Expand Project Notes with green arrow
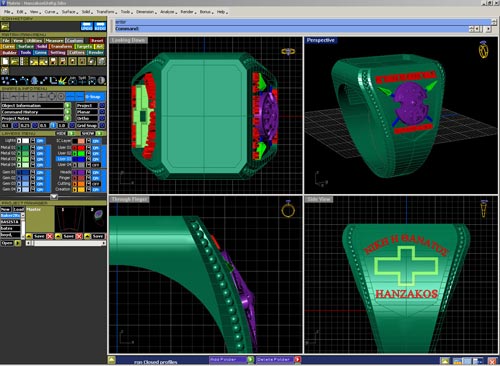500x366 pixels. pos(67,118)
